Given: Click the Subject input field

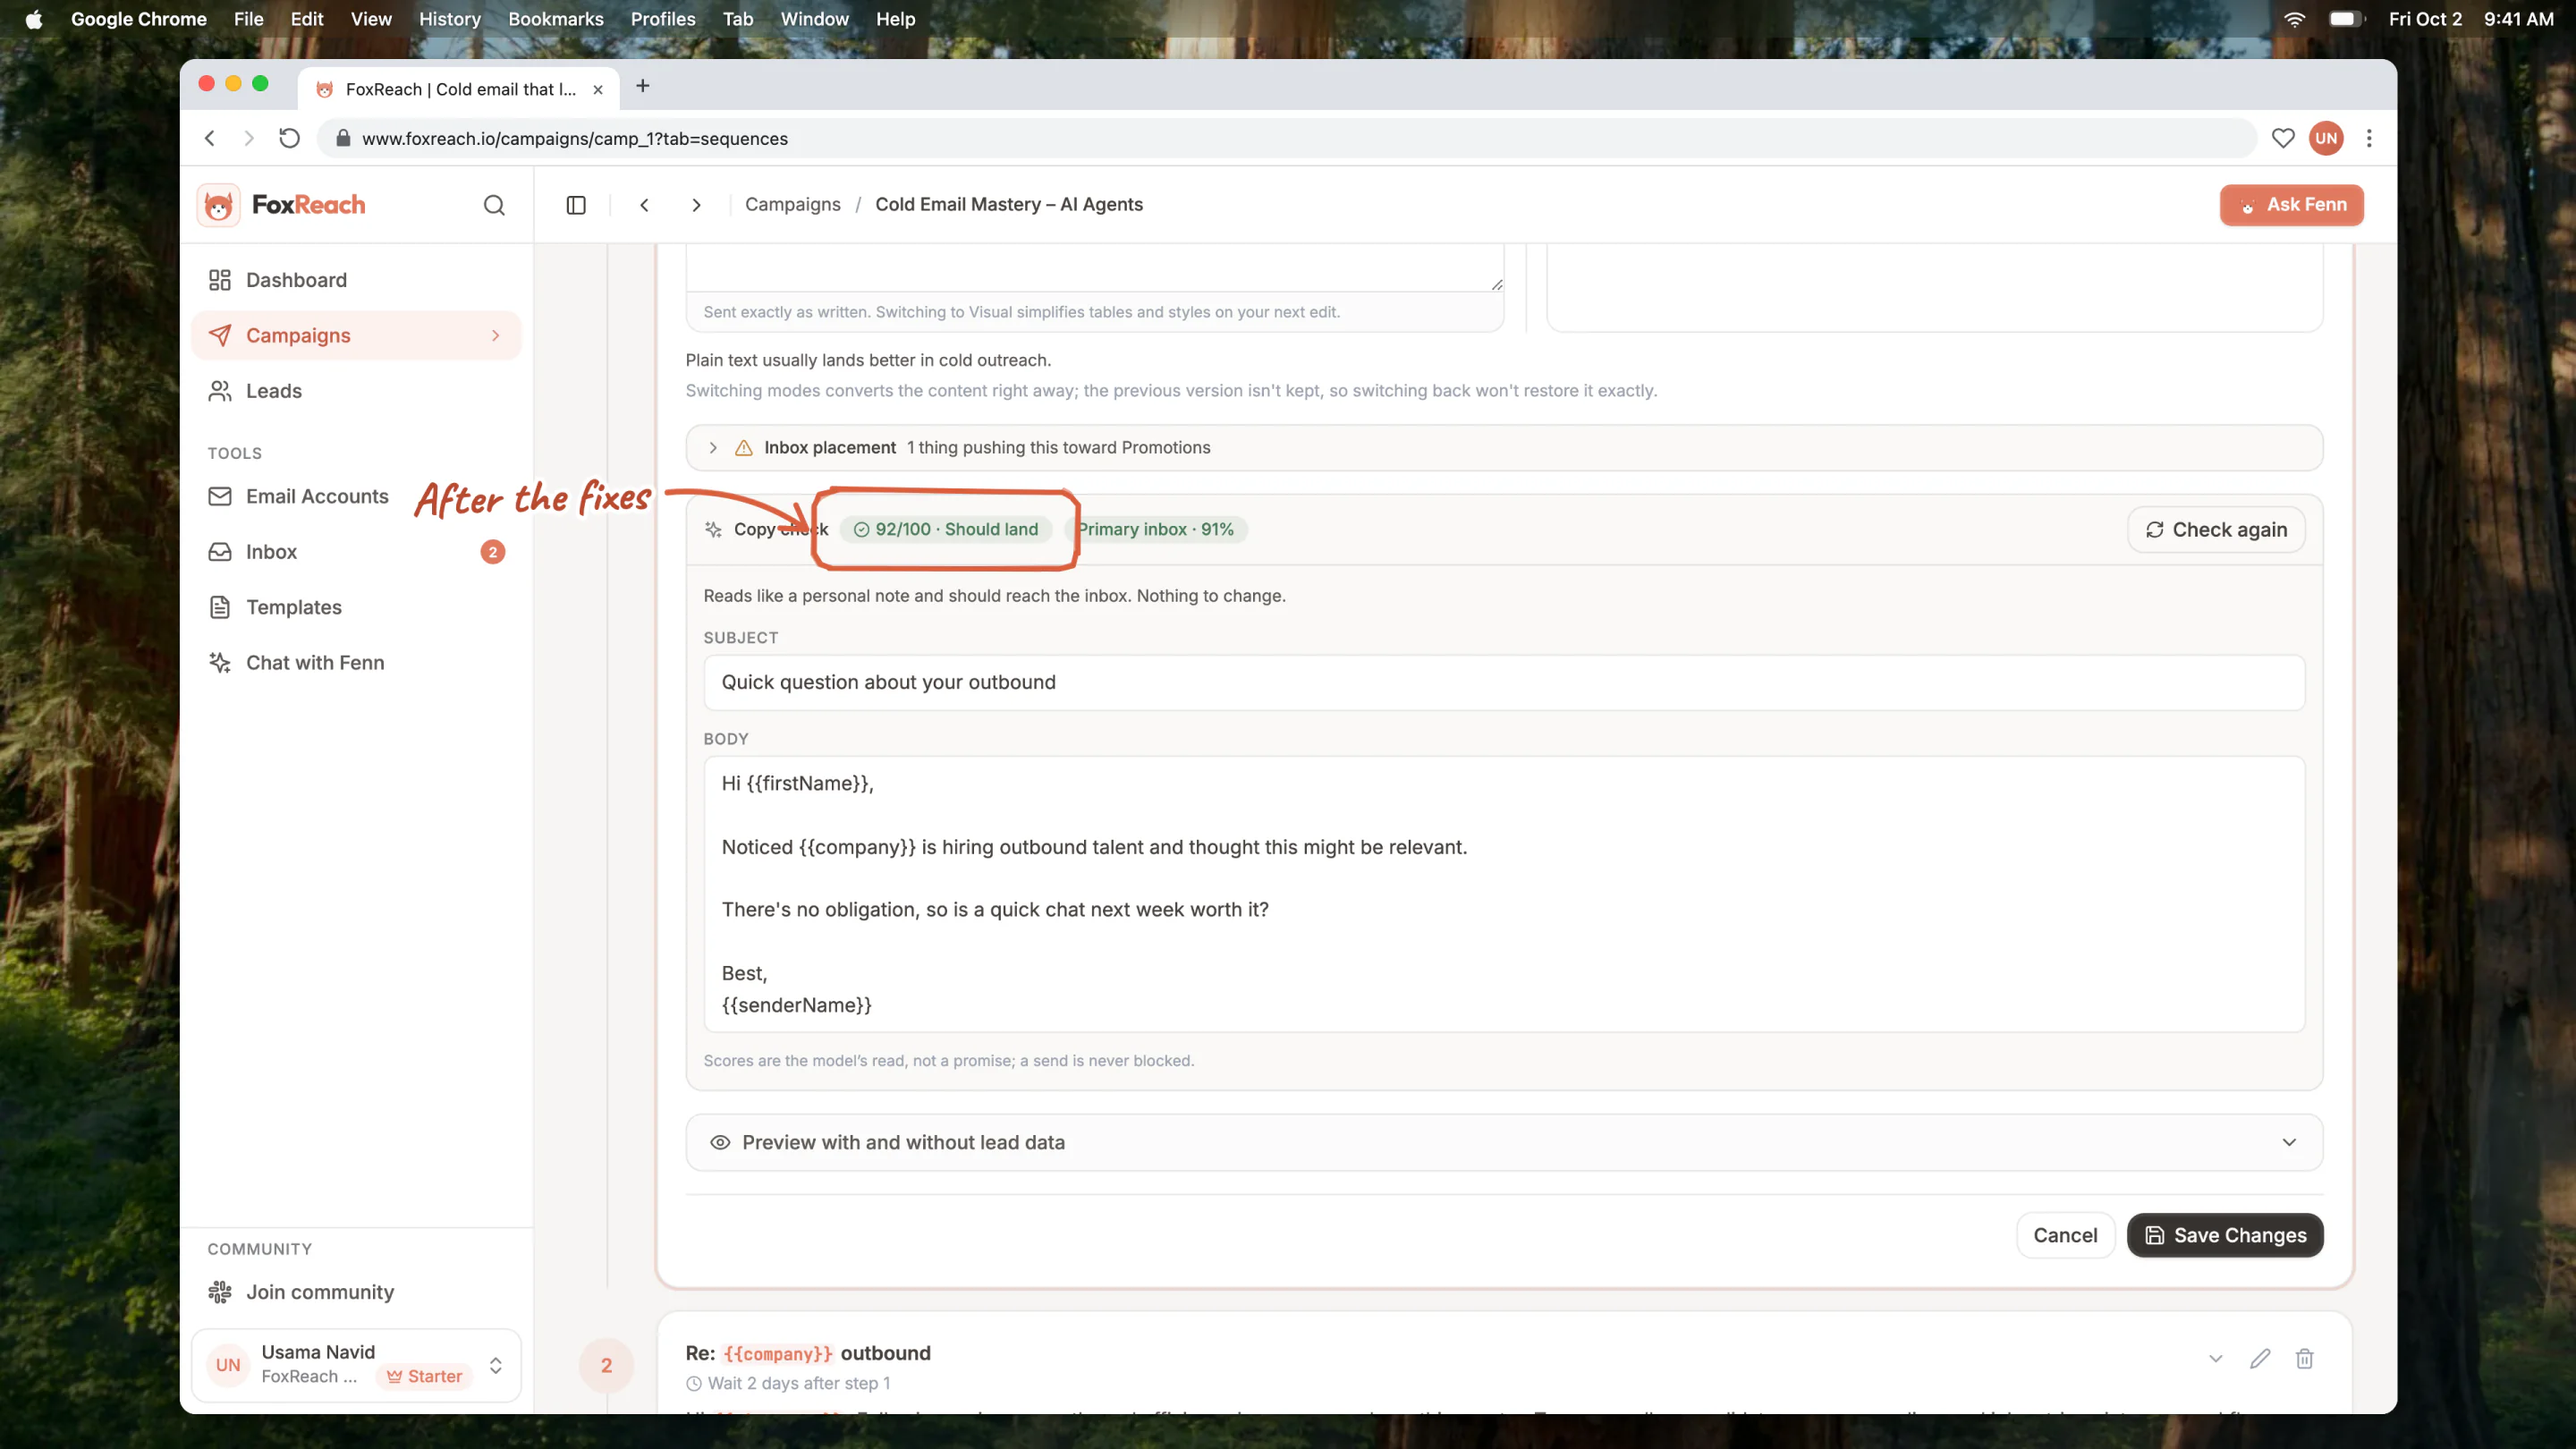Looking at the screenshot, I should pos(1504,683).
